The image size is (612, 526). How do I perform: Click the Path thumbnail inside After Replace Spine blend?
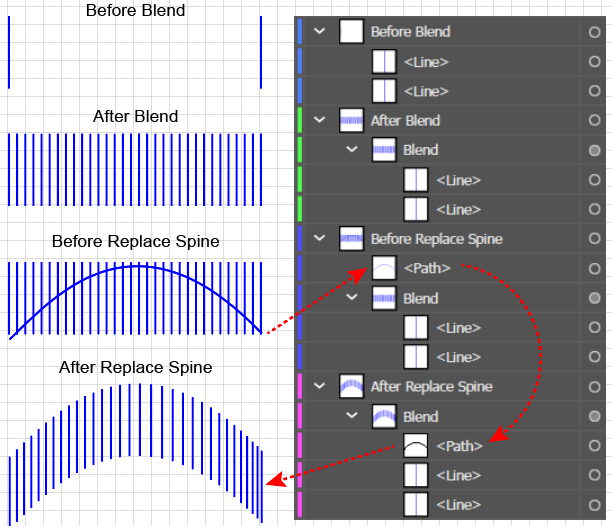pos(417,446)
